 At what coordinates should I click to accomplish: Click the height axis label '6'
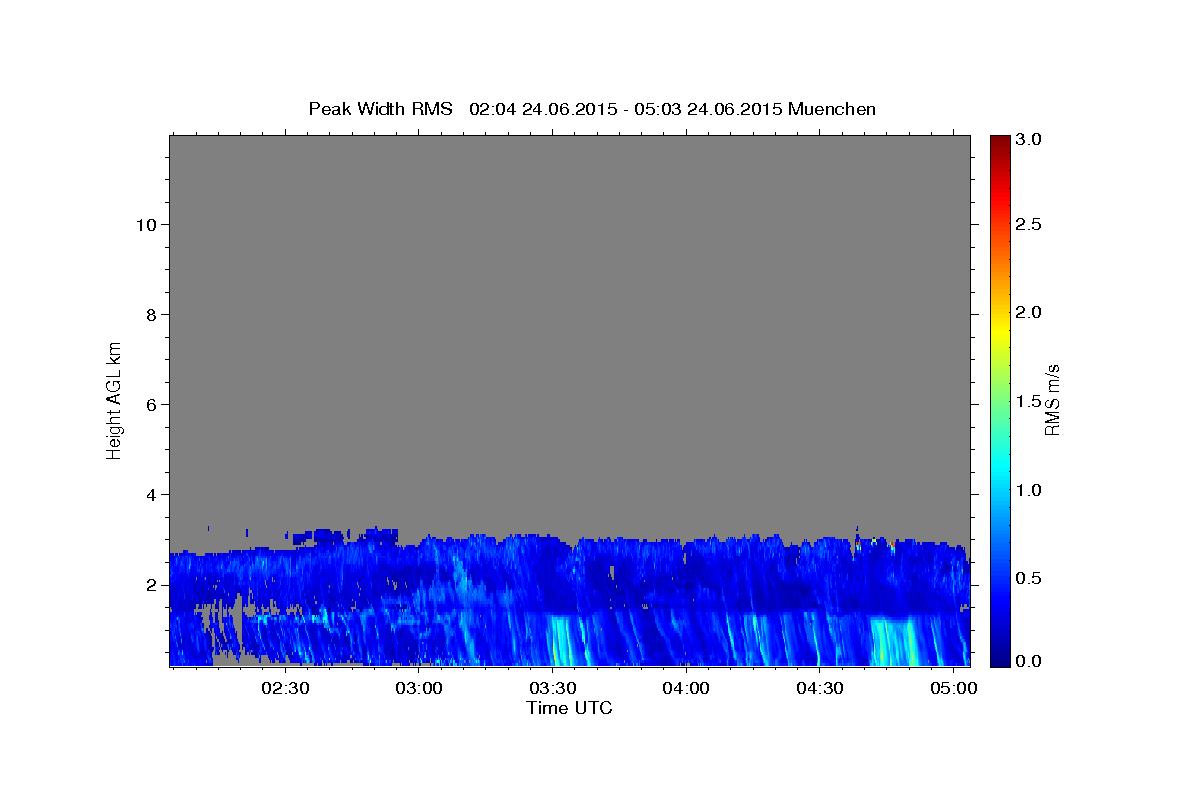pos(149,405)
